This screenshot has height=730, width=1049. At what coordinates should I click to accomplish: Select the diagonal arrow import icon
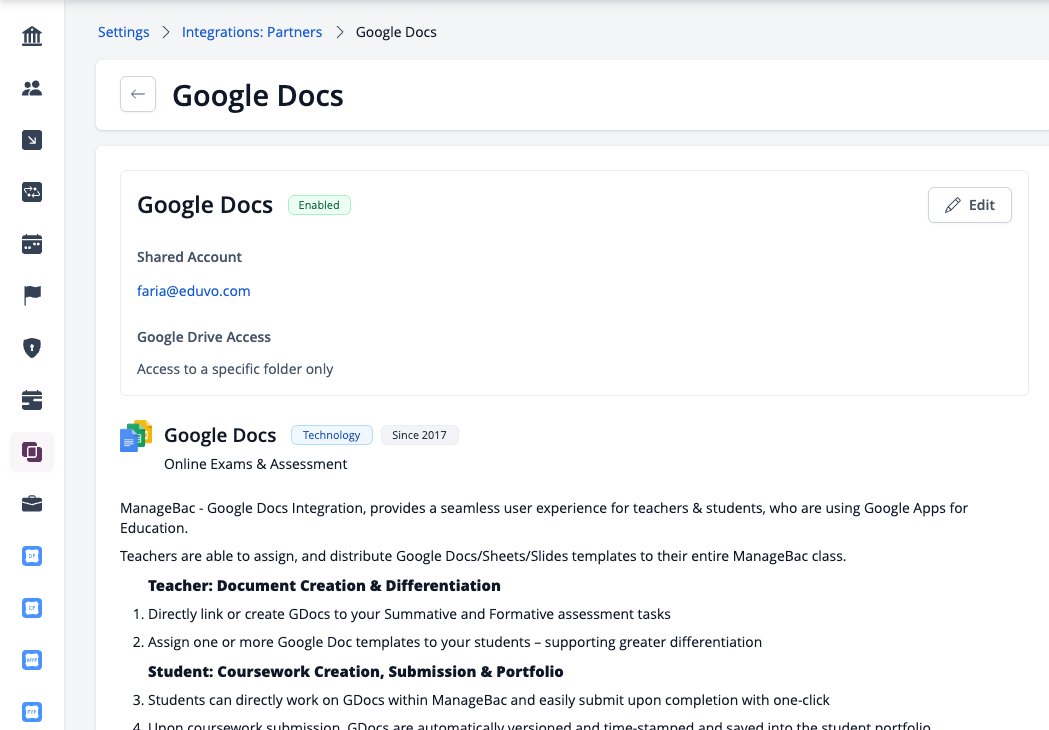[31, 140]
